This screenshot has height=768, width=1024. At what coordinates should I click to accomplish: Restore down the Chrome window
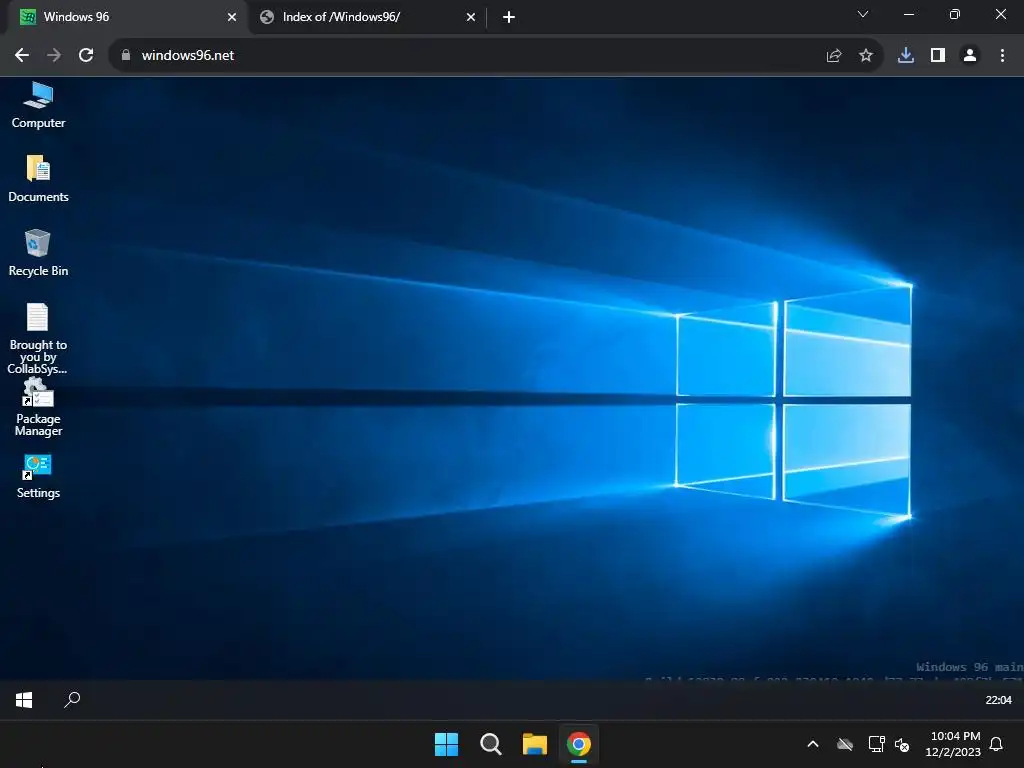[955, 14]
